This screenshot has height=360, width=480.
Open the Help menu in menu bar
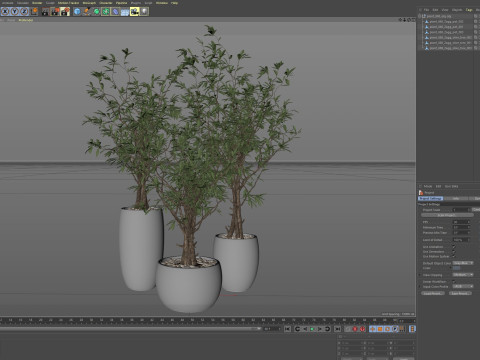(x=174, y=3)
